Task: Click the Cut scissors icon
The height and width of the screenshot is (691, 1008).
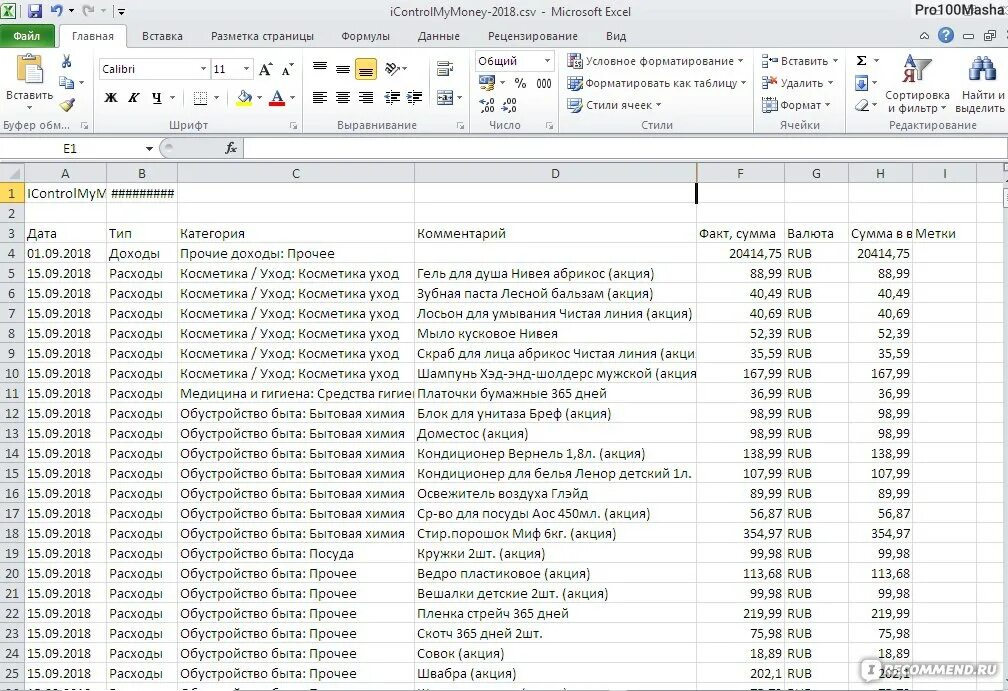Action: point(66,62)
